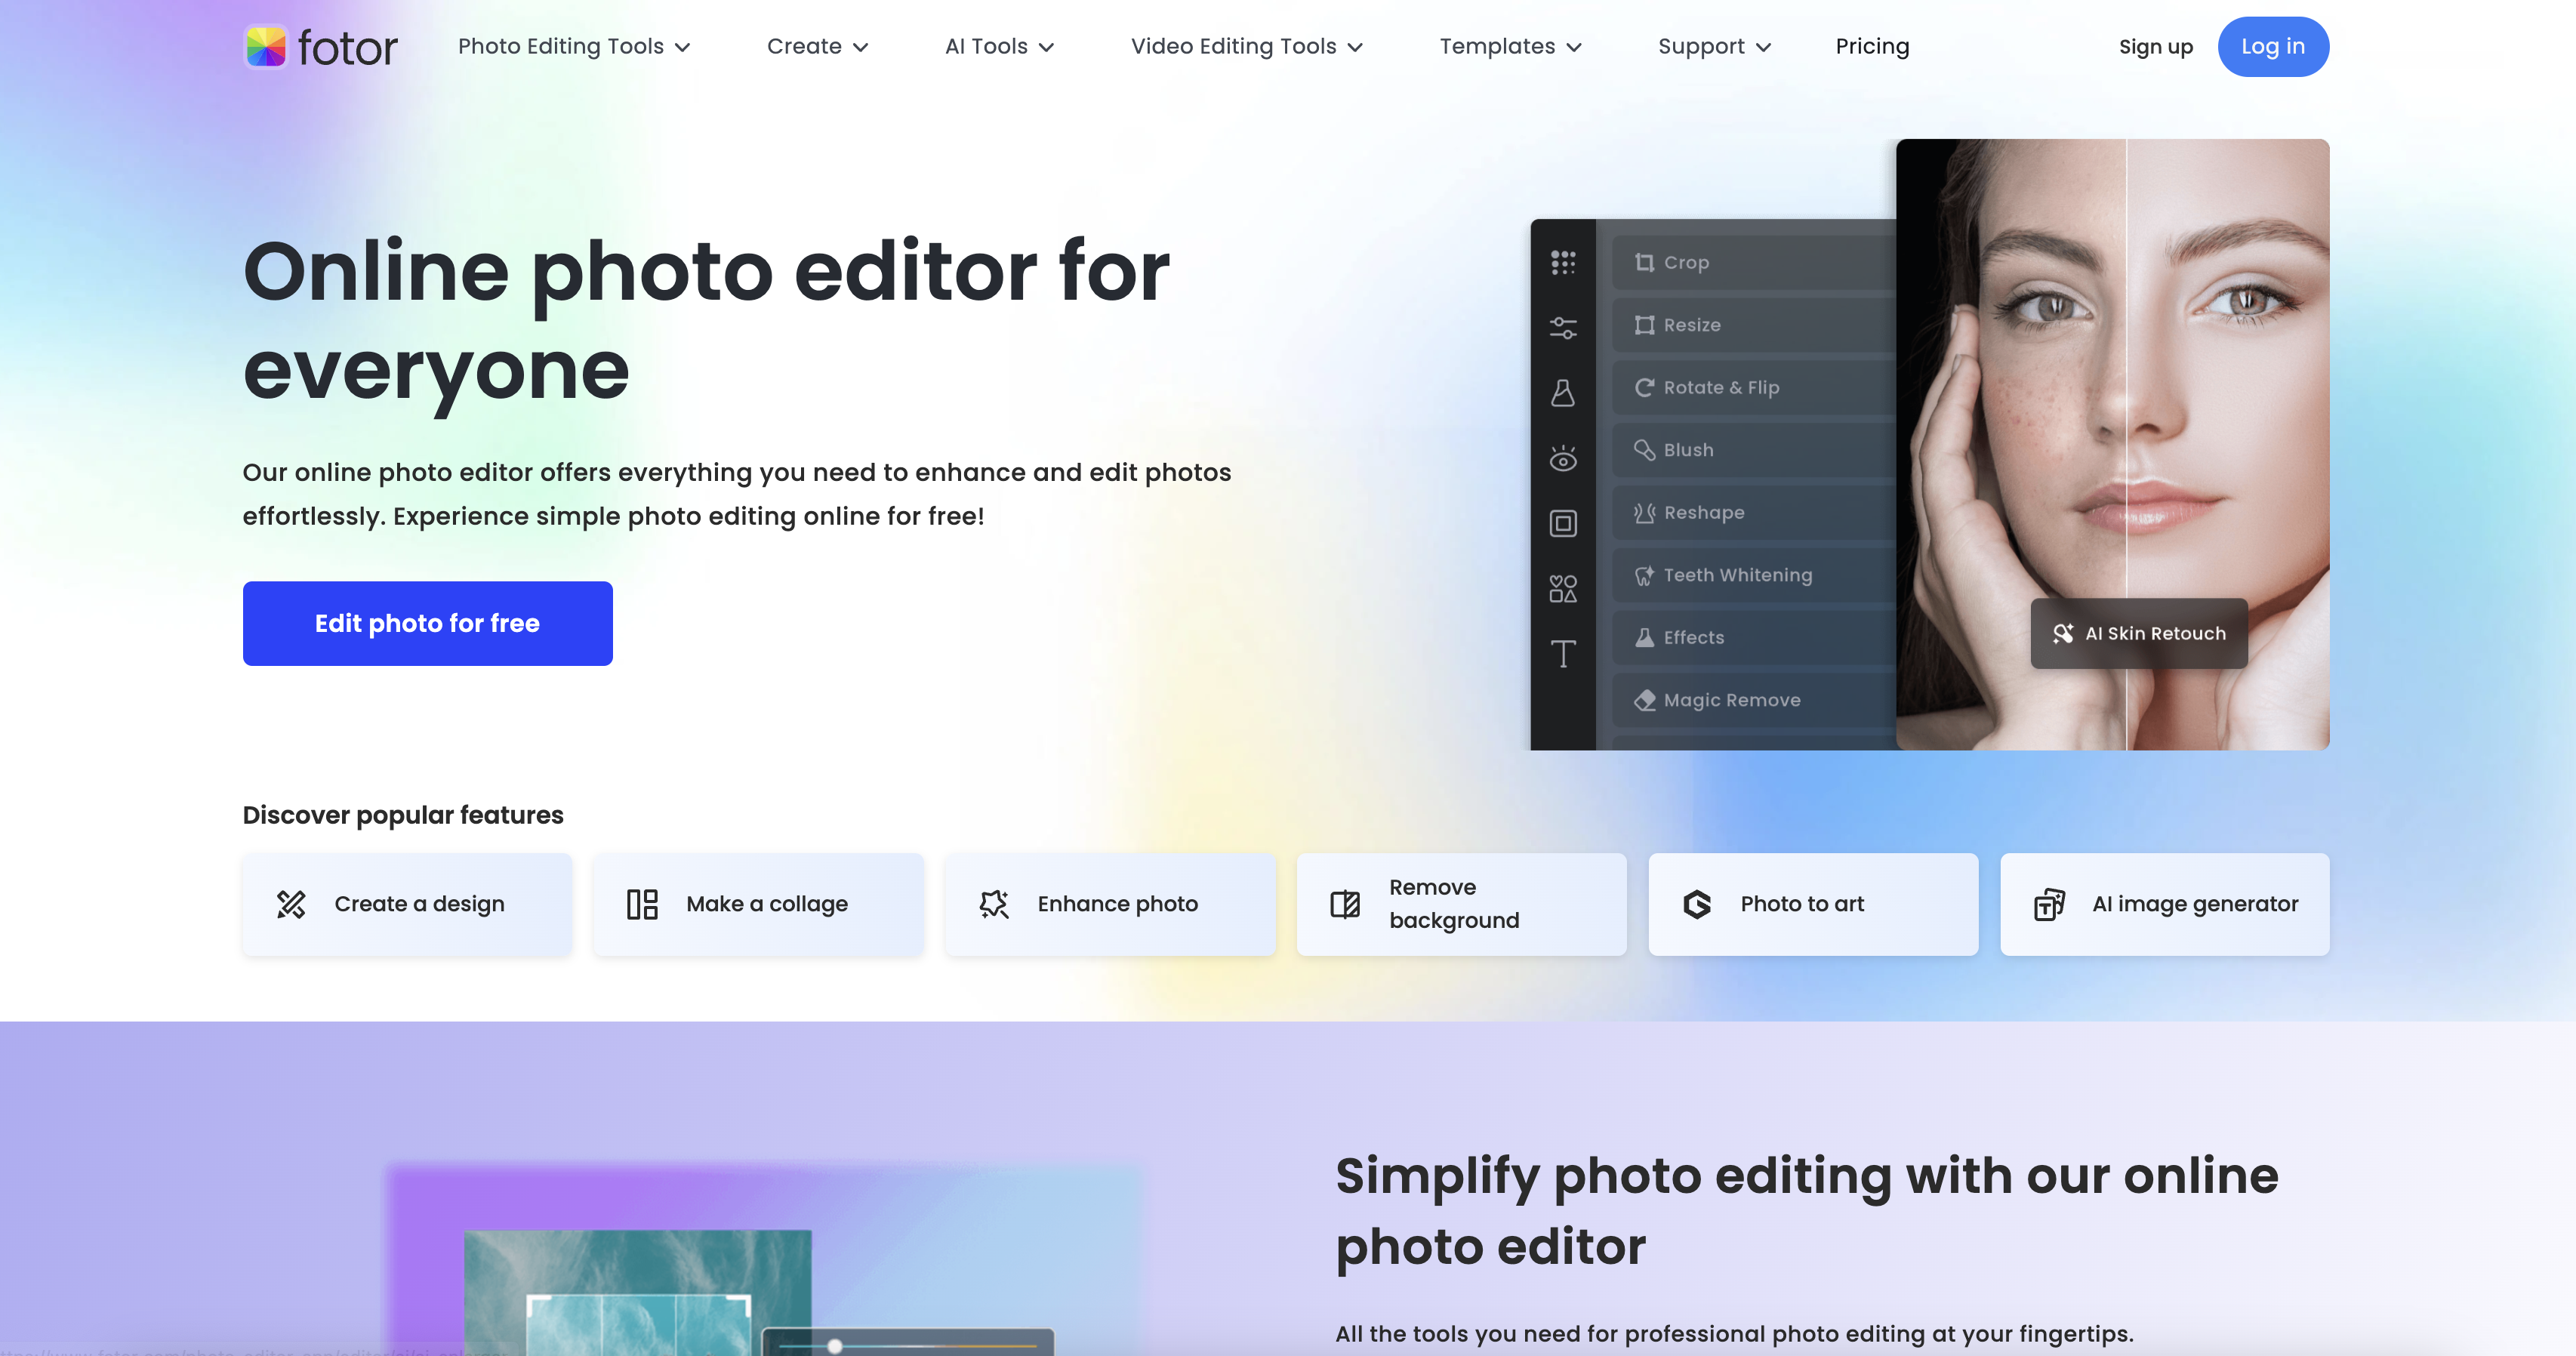
Task: Open the elements shapes icon in editor sidebar
Action: pos(1563,588)
